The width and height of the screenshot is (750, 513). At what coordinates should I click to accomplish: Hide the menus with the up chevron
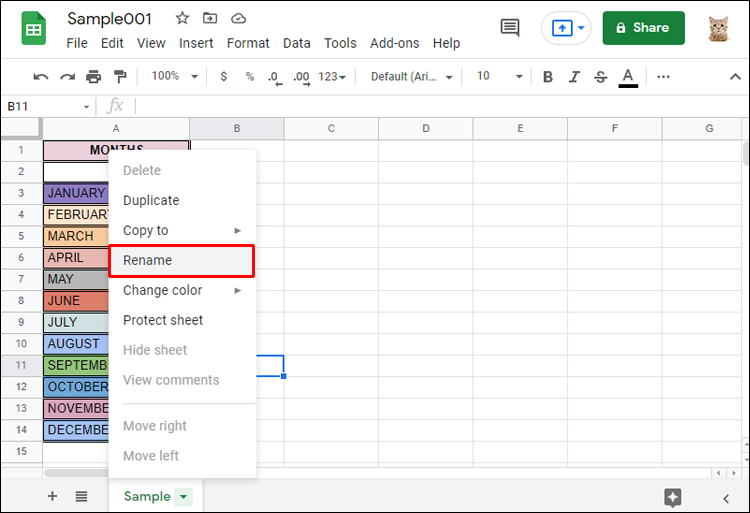click(x=735, y=76)
